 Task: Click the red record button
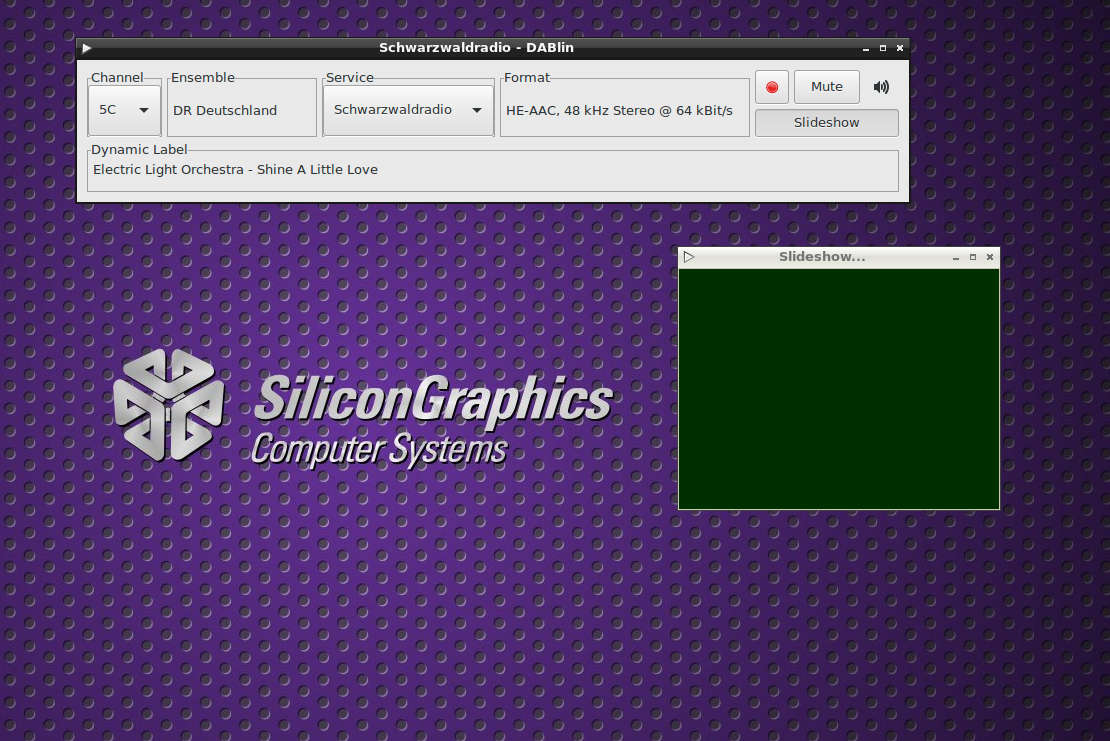[771, 87]
